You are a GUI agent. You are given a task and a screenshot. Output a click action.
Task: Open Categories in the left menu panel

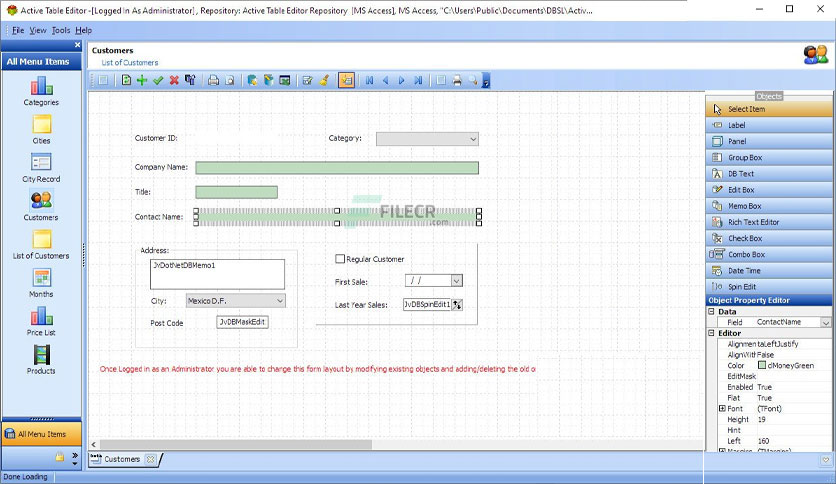click(41, 91)
